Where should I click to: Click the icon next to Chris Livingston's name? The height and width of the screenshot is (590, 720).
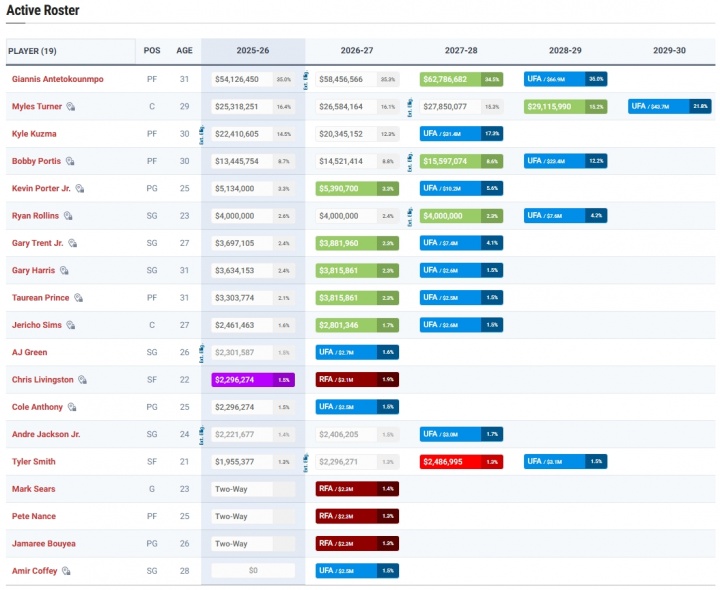pos(83,380)
